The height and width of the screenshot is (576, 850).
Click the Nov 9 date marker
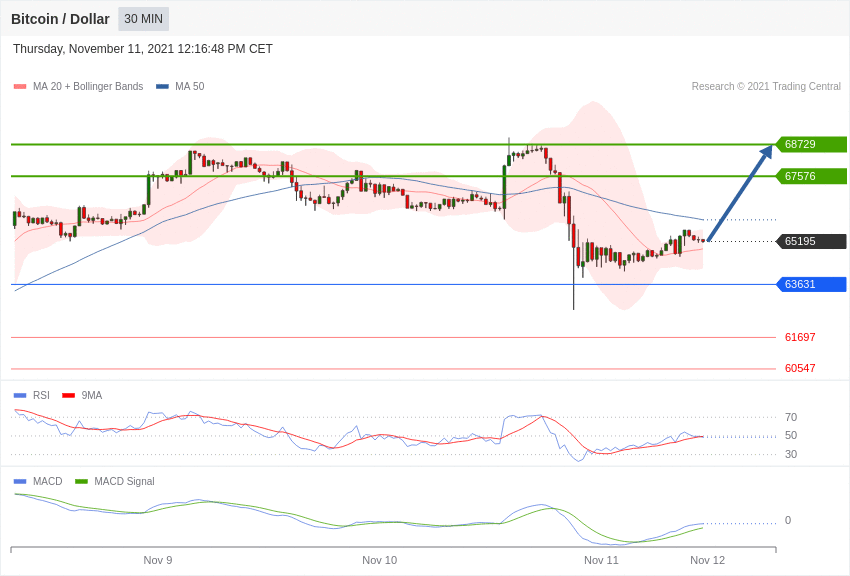(158, 560)
